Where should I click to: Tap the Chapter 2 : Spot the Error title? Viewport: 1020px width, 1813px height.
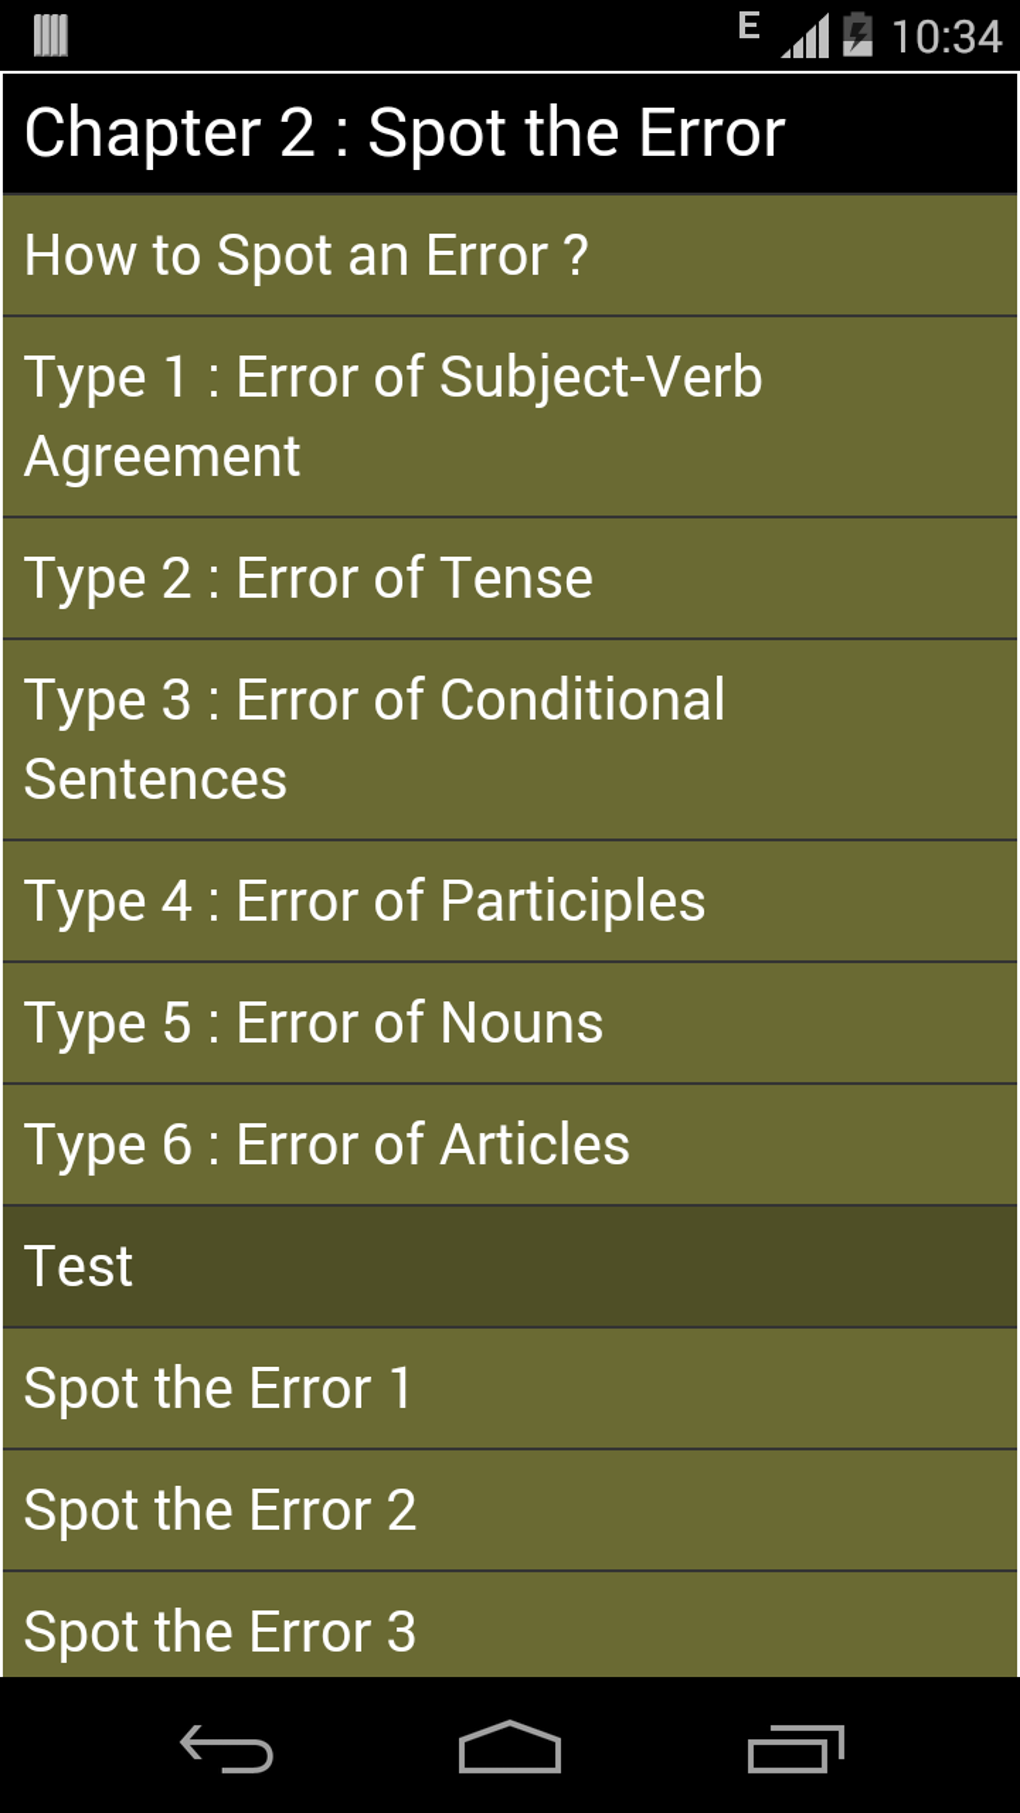(404, 133)
